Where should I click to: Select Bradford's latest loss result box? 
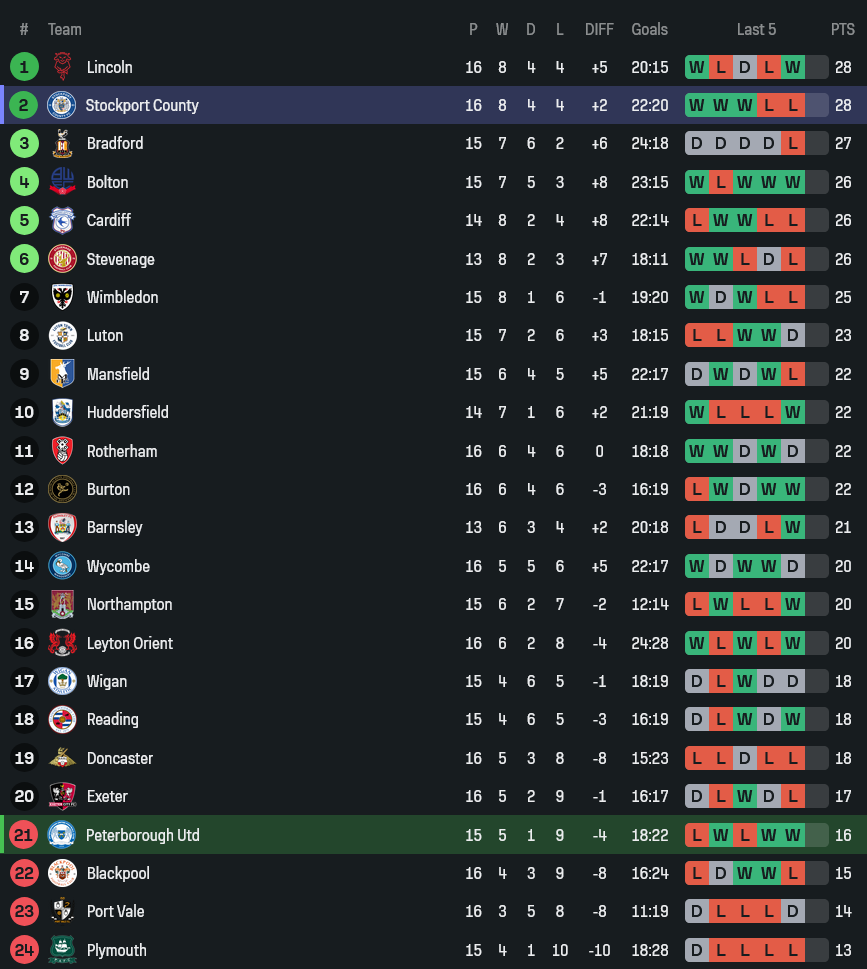click(x=793, y=143)
